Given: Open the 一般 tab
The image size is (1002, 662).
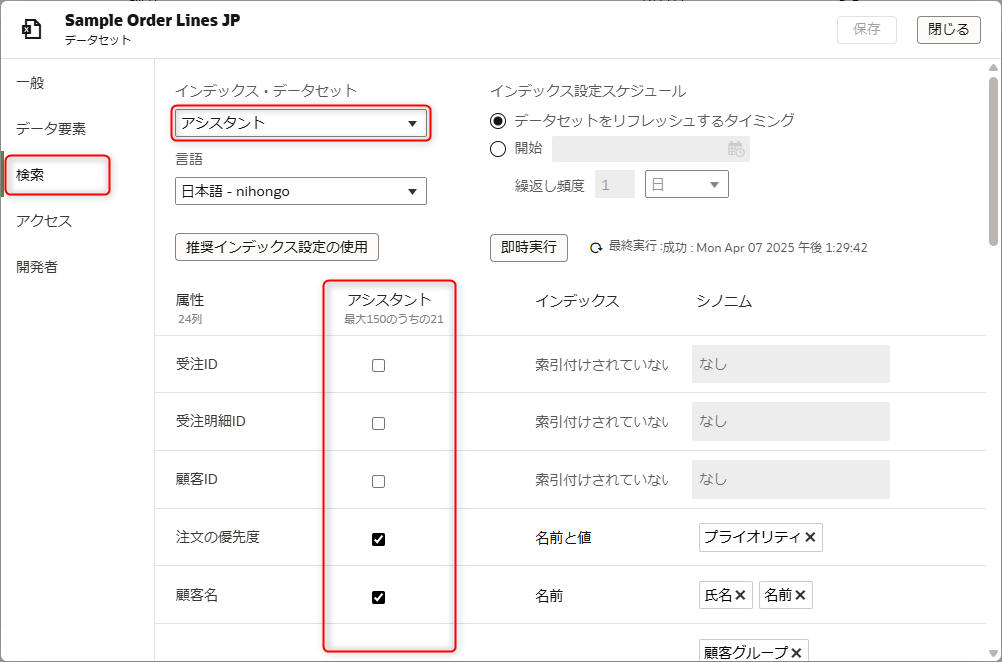Looking at the screenshot, I should click(x=30, y=82).
